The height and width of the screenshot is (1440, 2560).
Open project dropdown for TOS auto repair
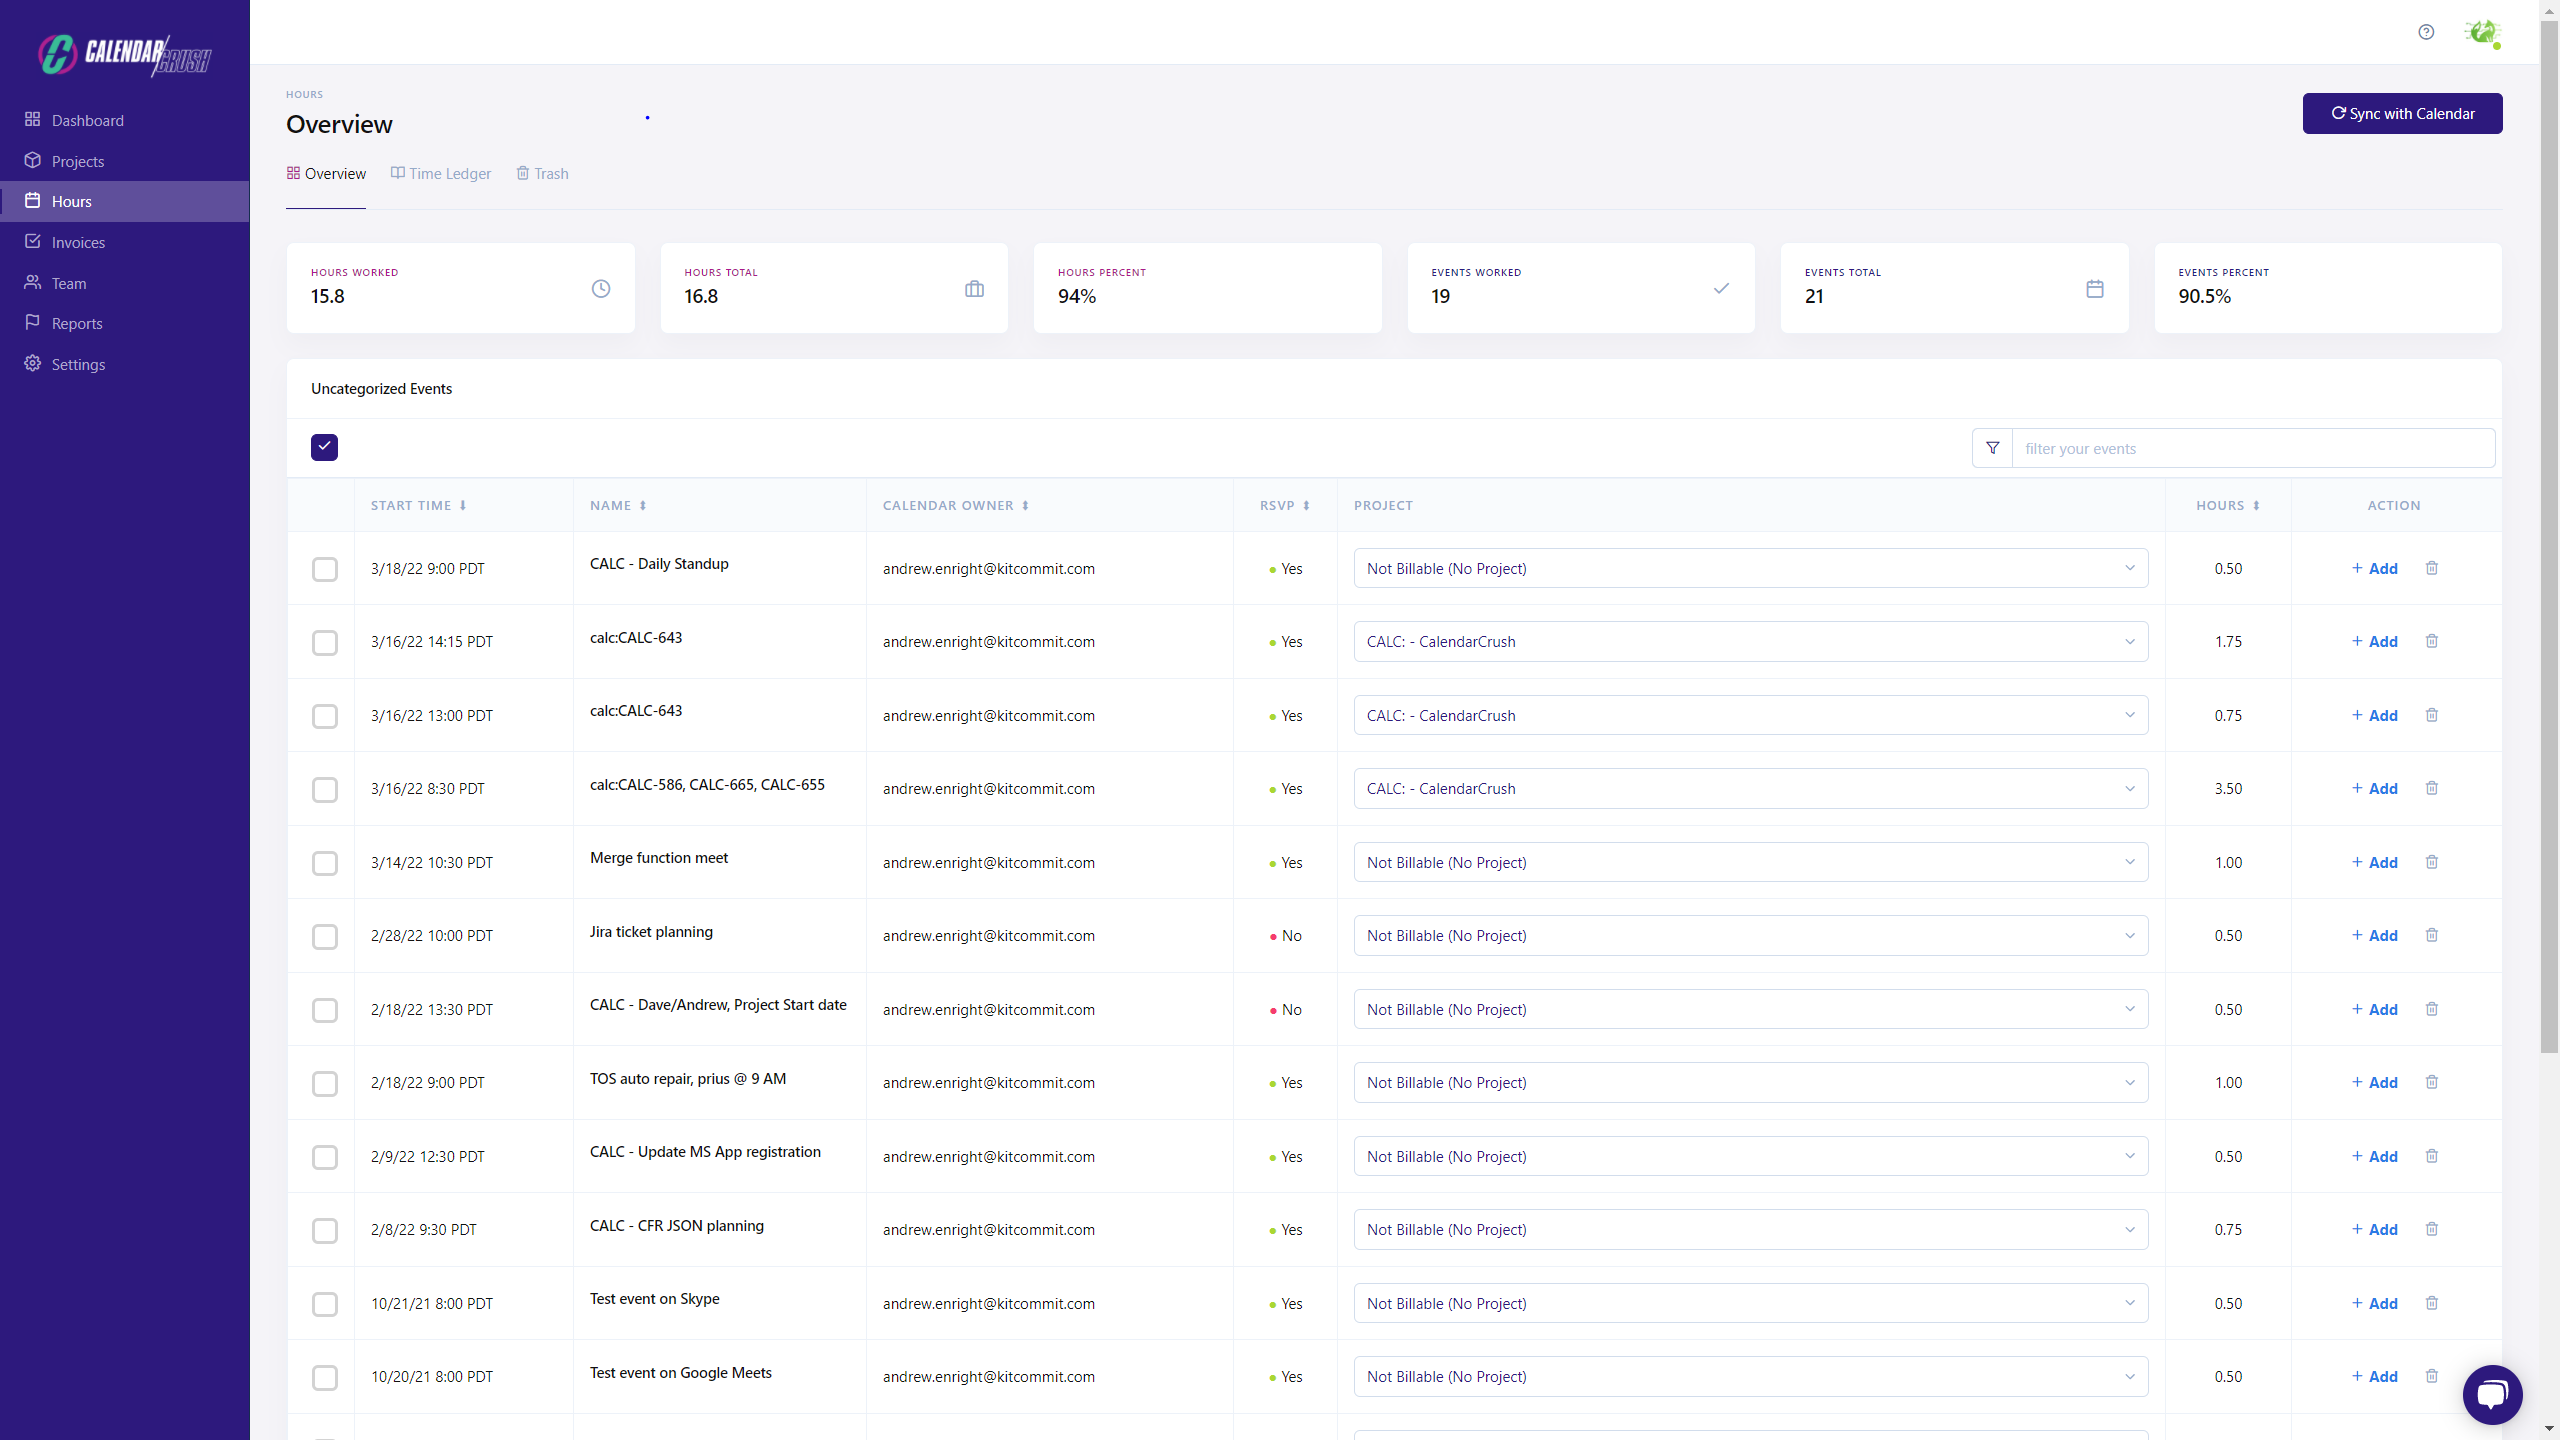(1750, 1082)
